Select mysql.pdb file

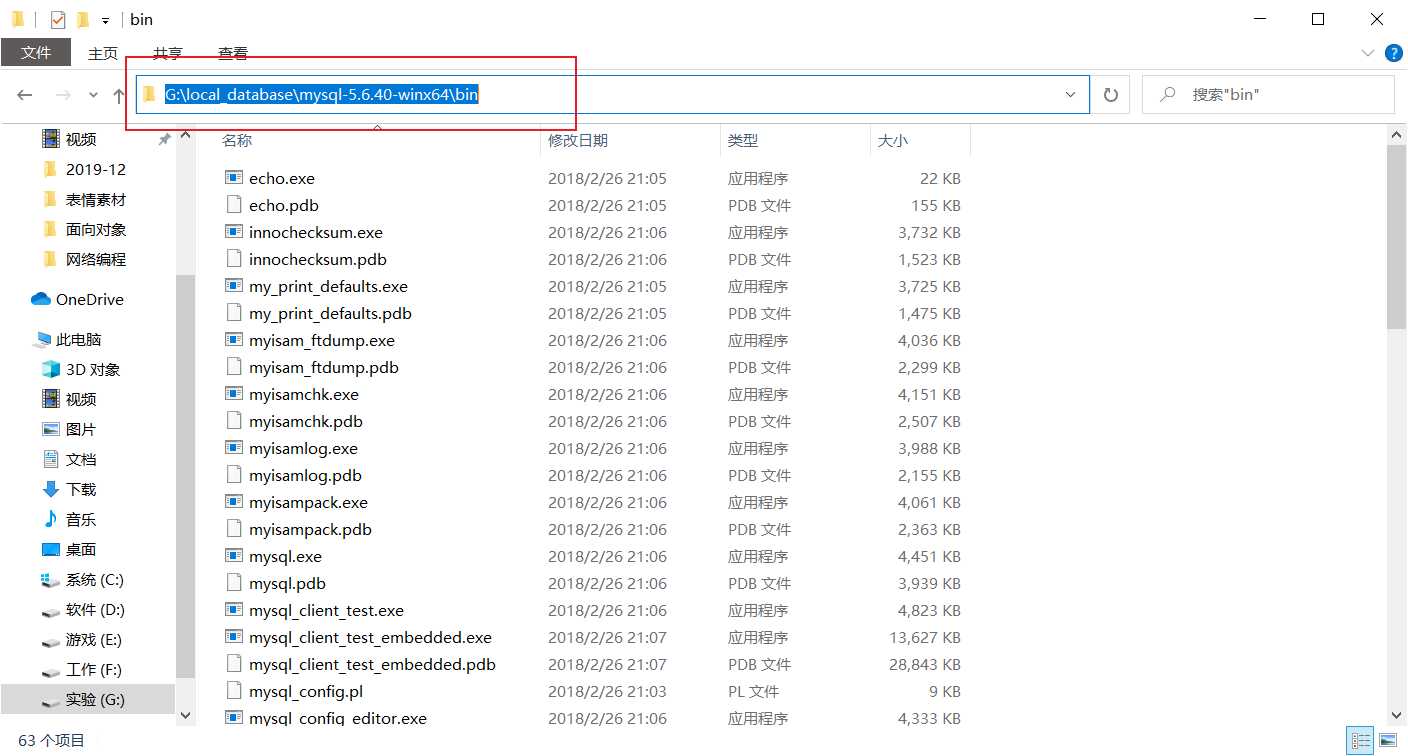tap(287, 583)
